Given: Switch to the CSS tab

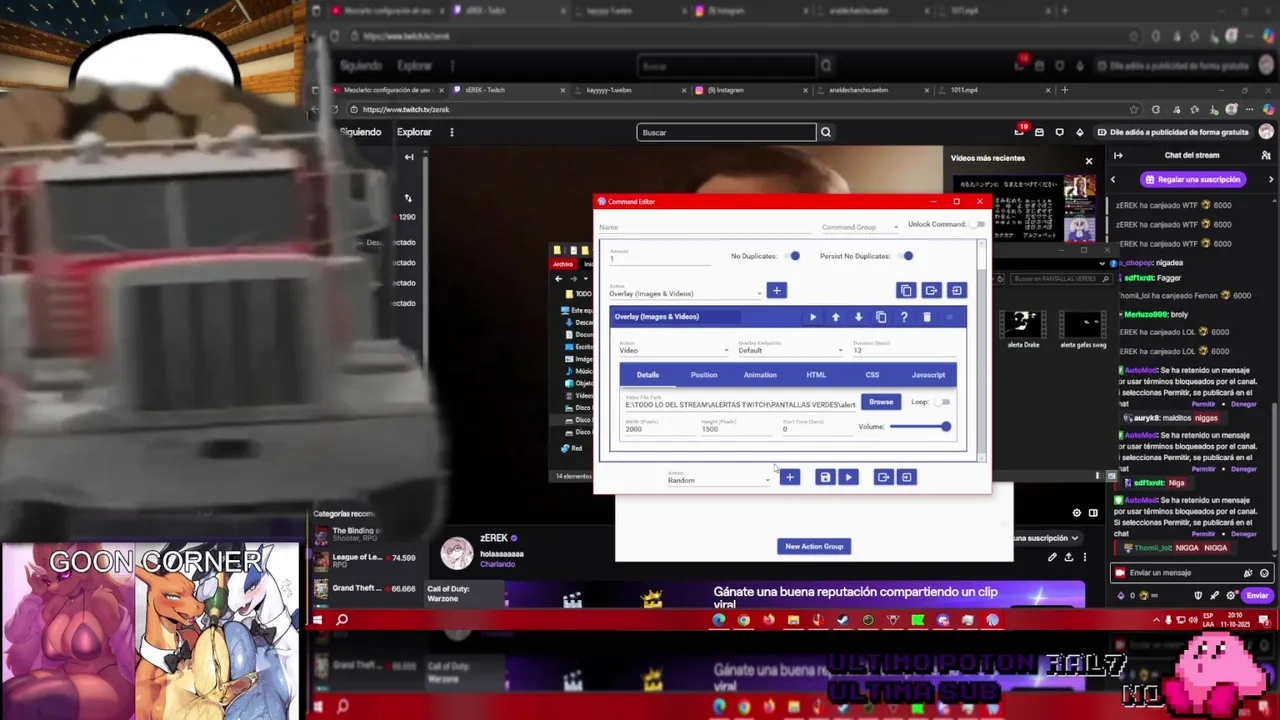Looking at the screenshot, I should point(872,375).
